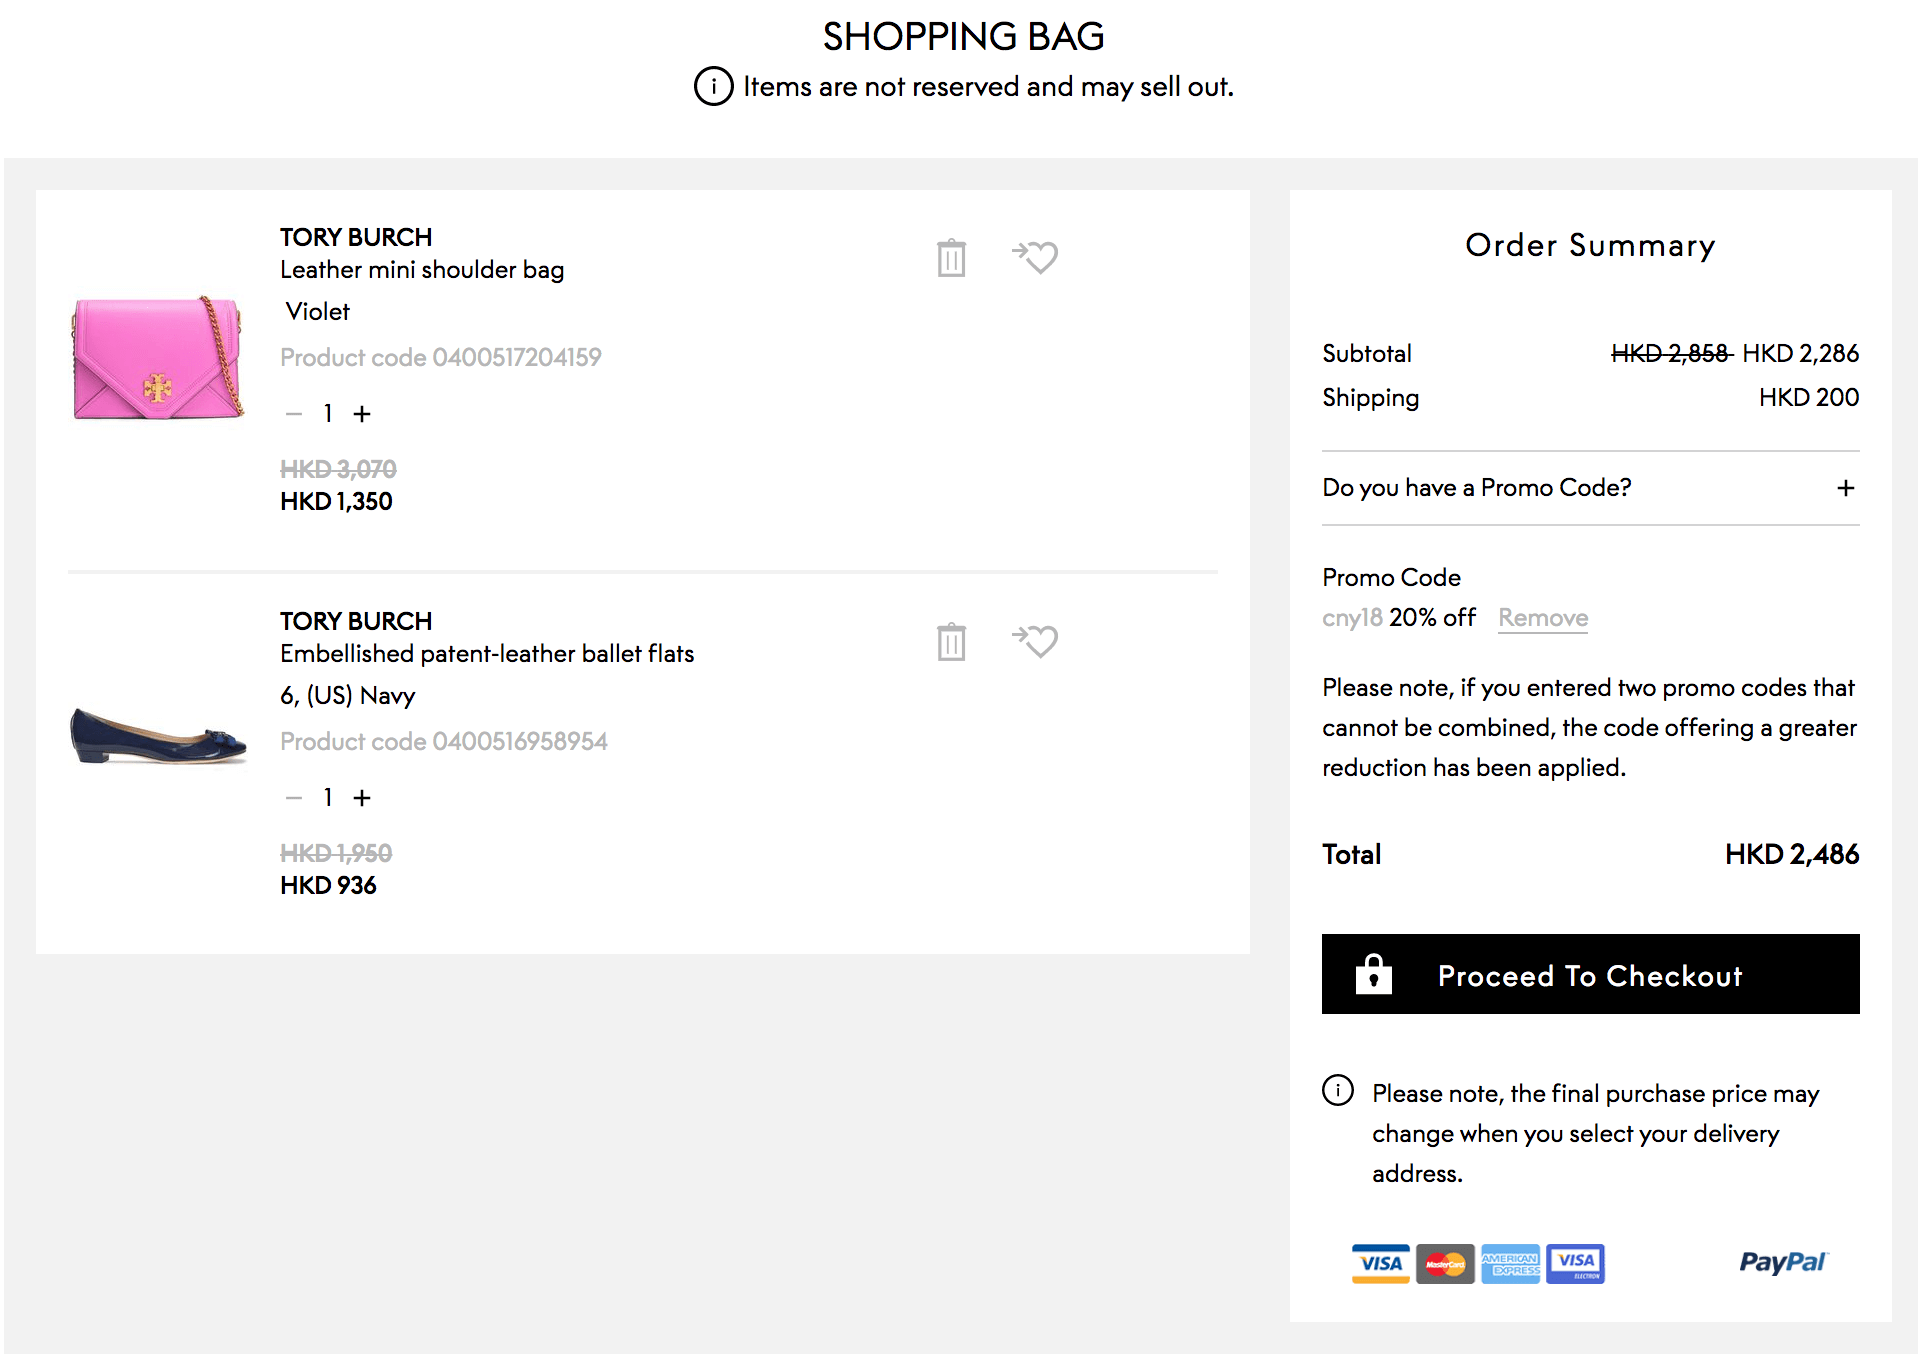1918x1370 pixels.
Task: Click the MasterCard logo
Action: pos(1445,1263)
